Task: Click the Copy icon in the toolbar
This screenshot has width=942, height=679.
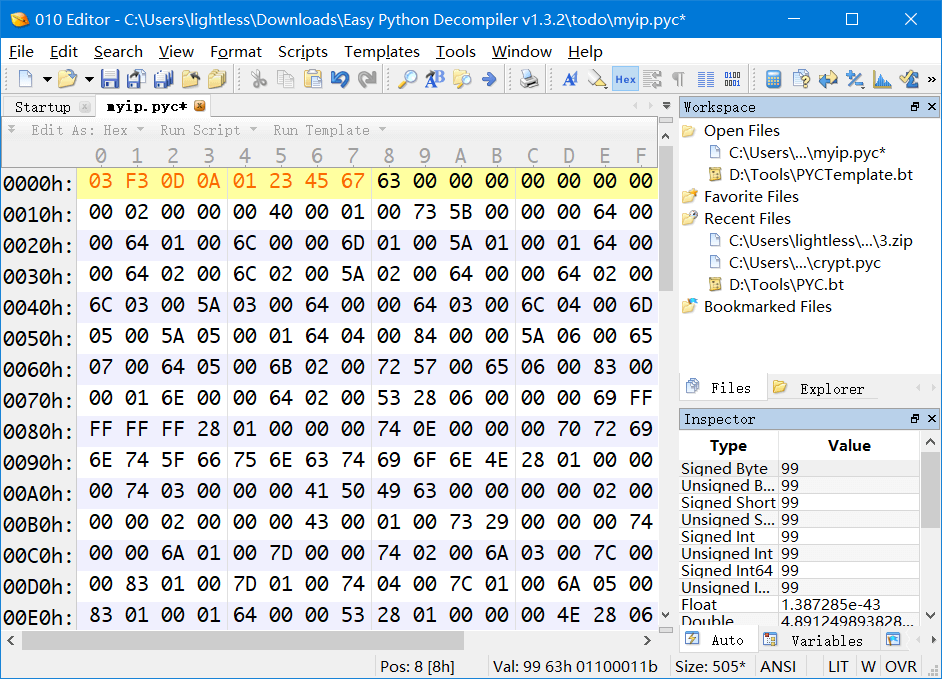Action: click(x=285, y=79)
